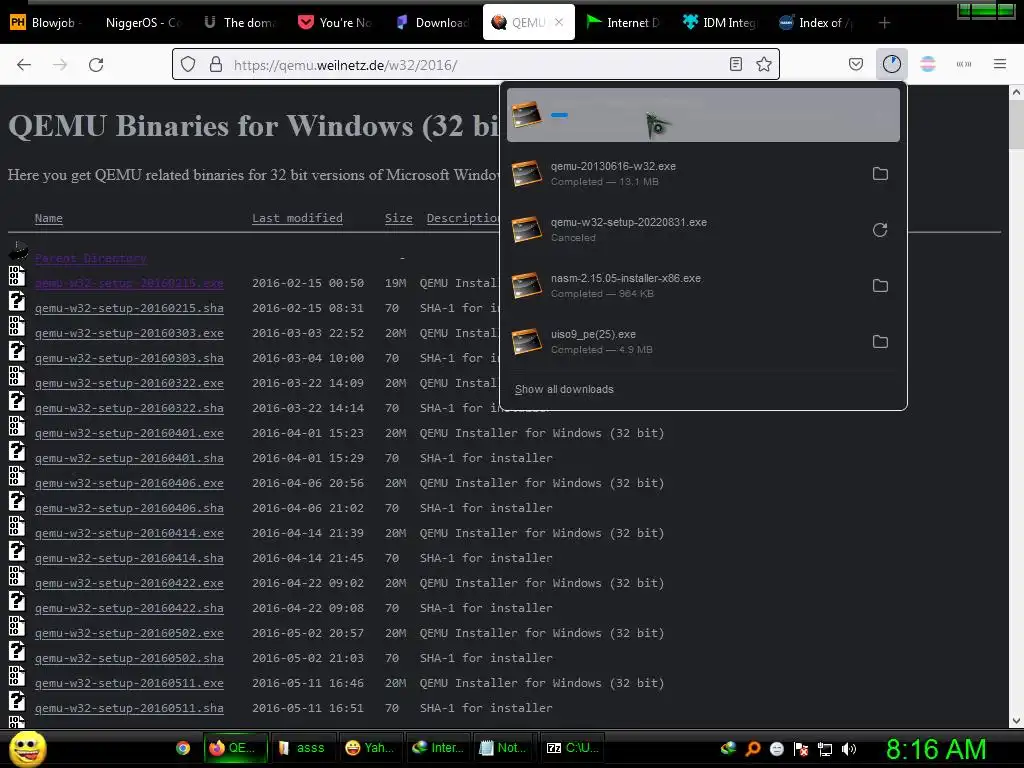Sort listing by Last modified column
Viewport: 1024px width, 768px height.
(x=297, y=218)
